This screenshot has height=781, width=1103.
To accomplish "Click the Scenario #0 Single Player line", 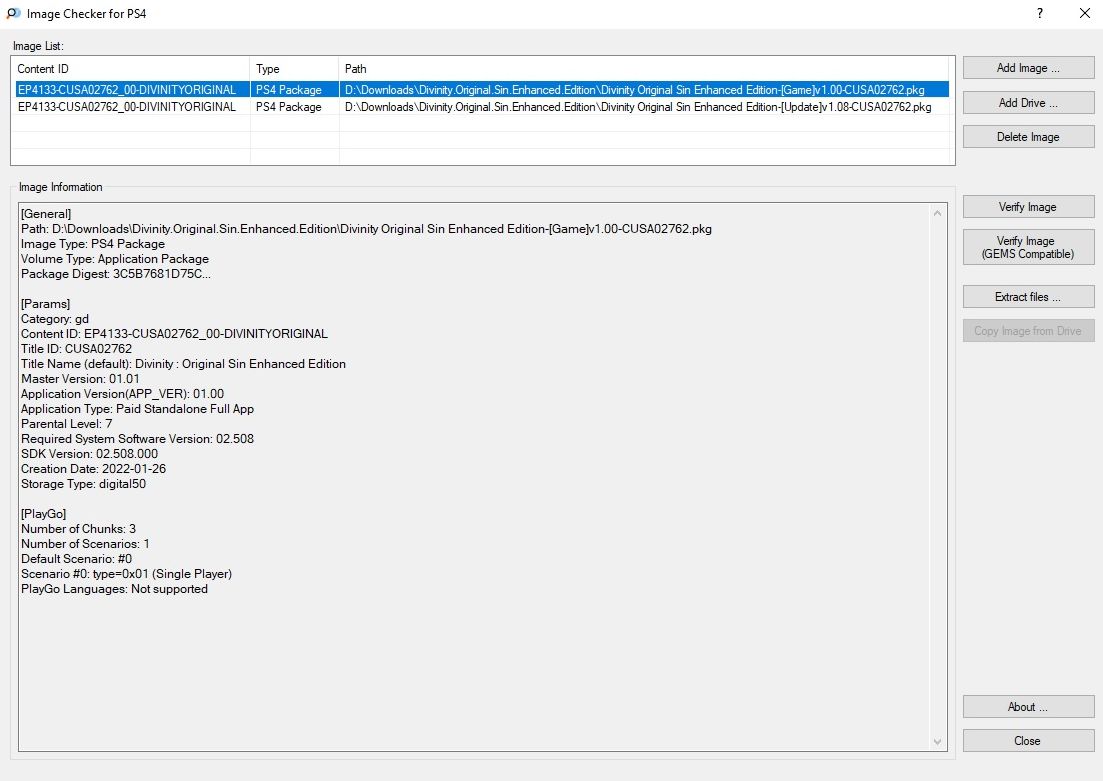I will click(127, 574).
